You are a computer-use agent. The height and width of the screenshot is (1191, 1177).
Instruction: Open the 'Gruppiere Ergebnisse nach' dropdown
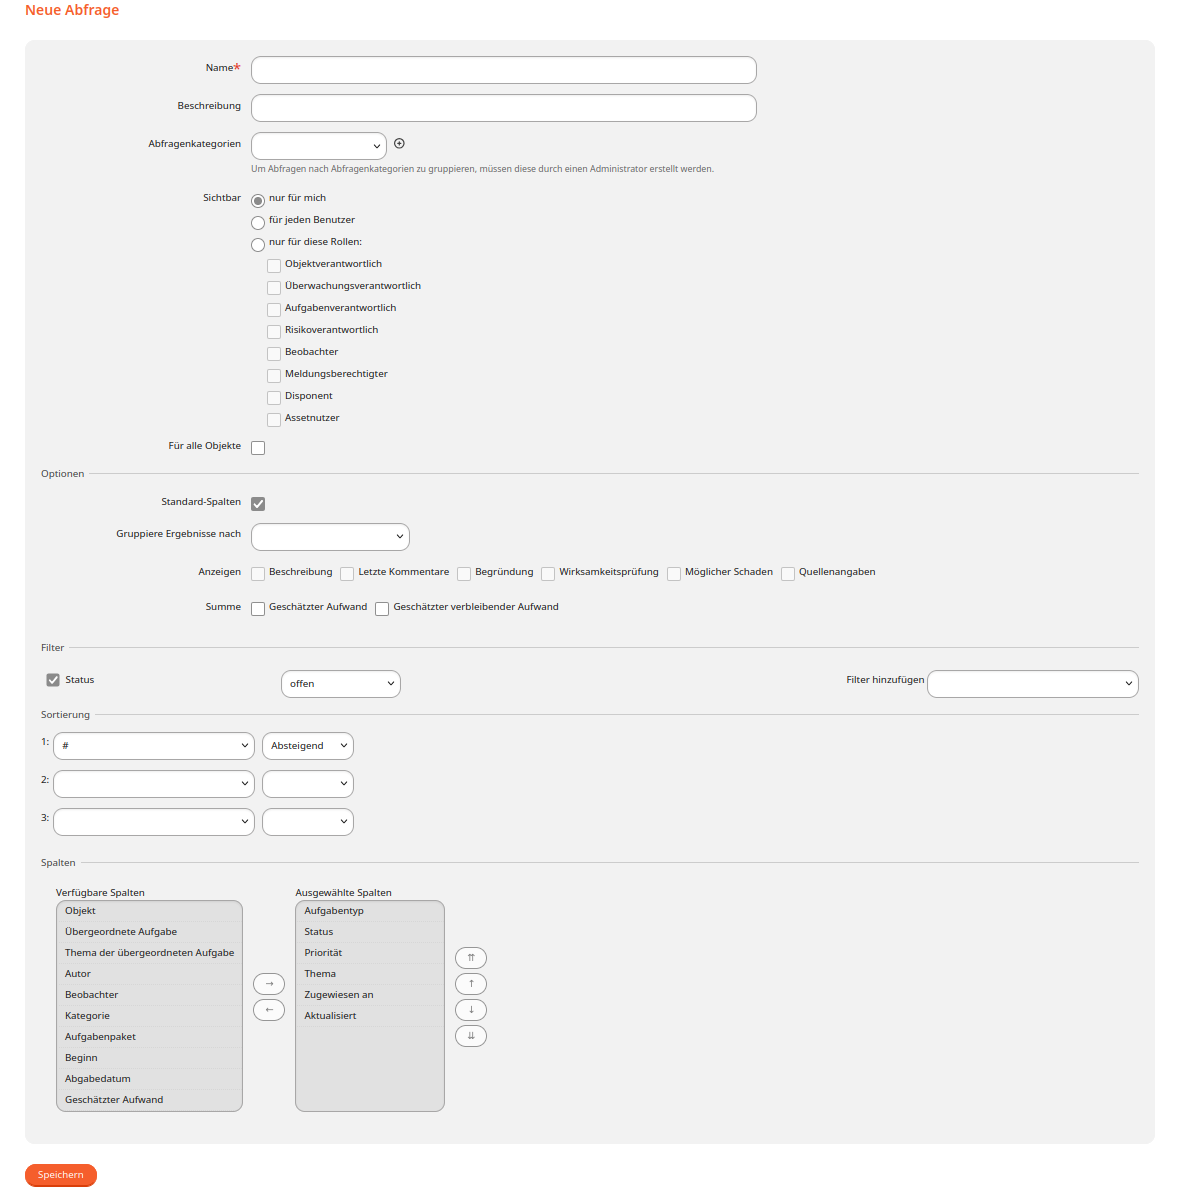tap(330, 536)
